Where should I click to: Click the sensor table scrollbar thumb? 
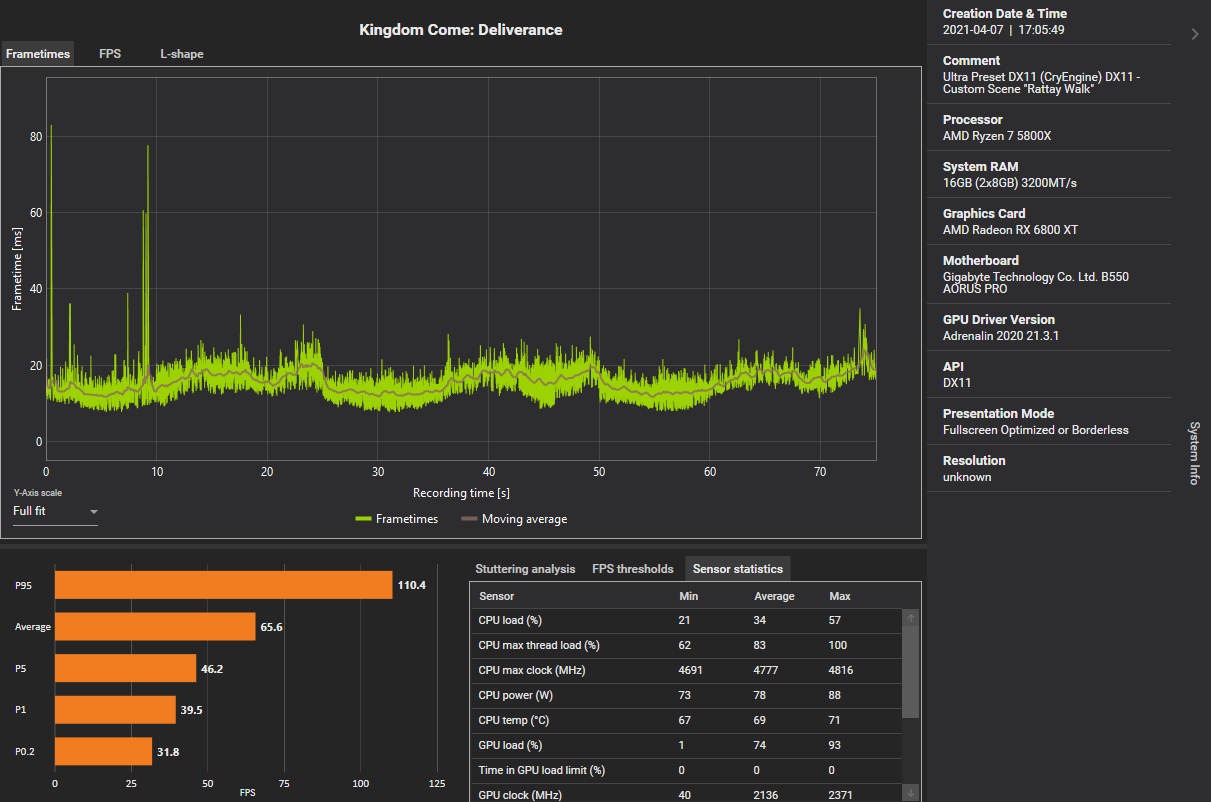(x=910, y=673)
